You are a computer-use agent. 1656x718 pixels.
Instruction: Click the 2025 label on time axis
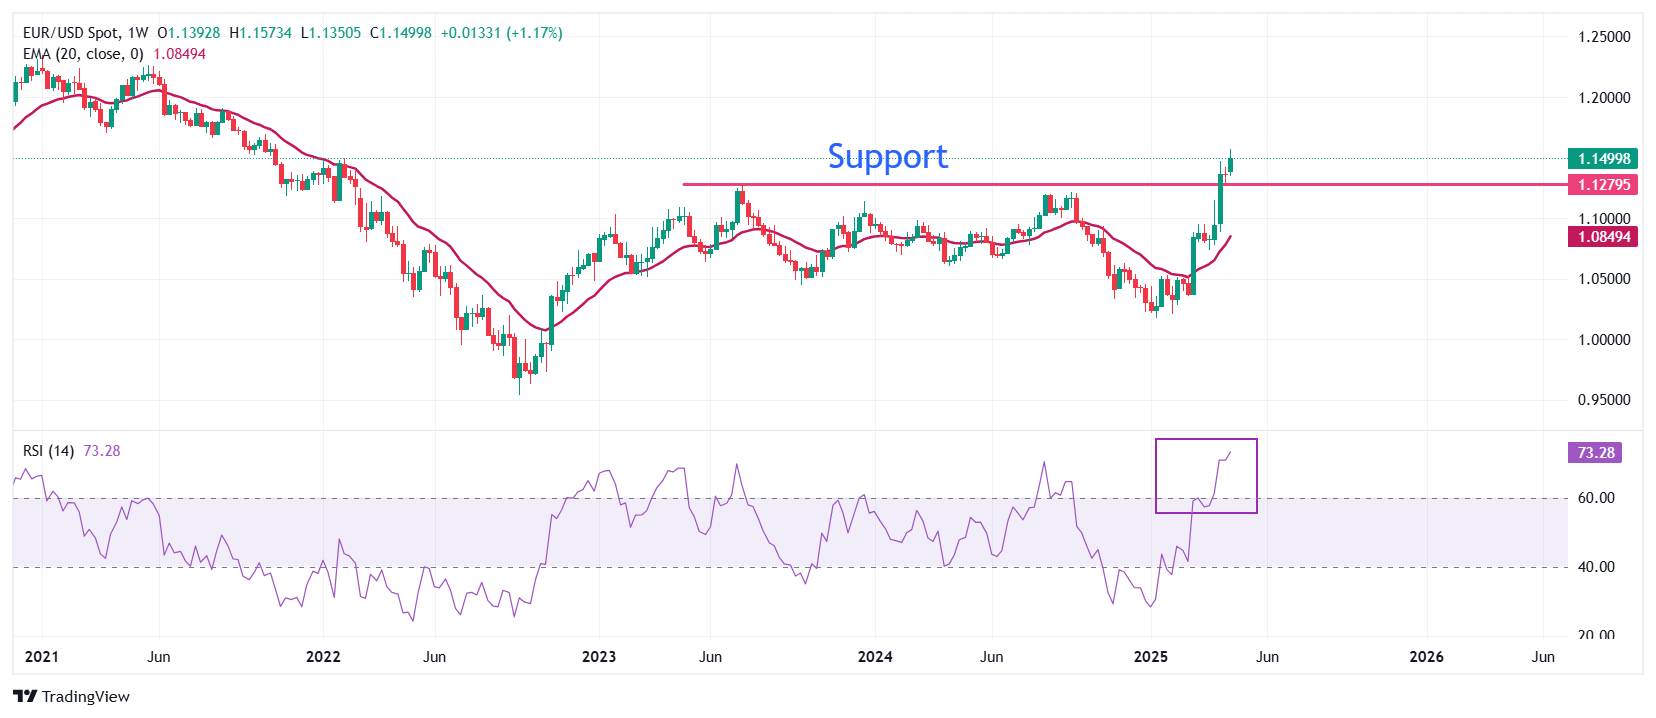tap(1151, 657)
